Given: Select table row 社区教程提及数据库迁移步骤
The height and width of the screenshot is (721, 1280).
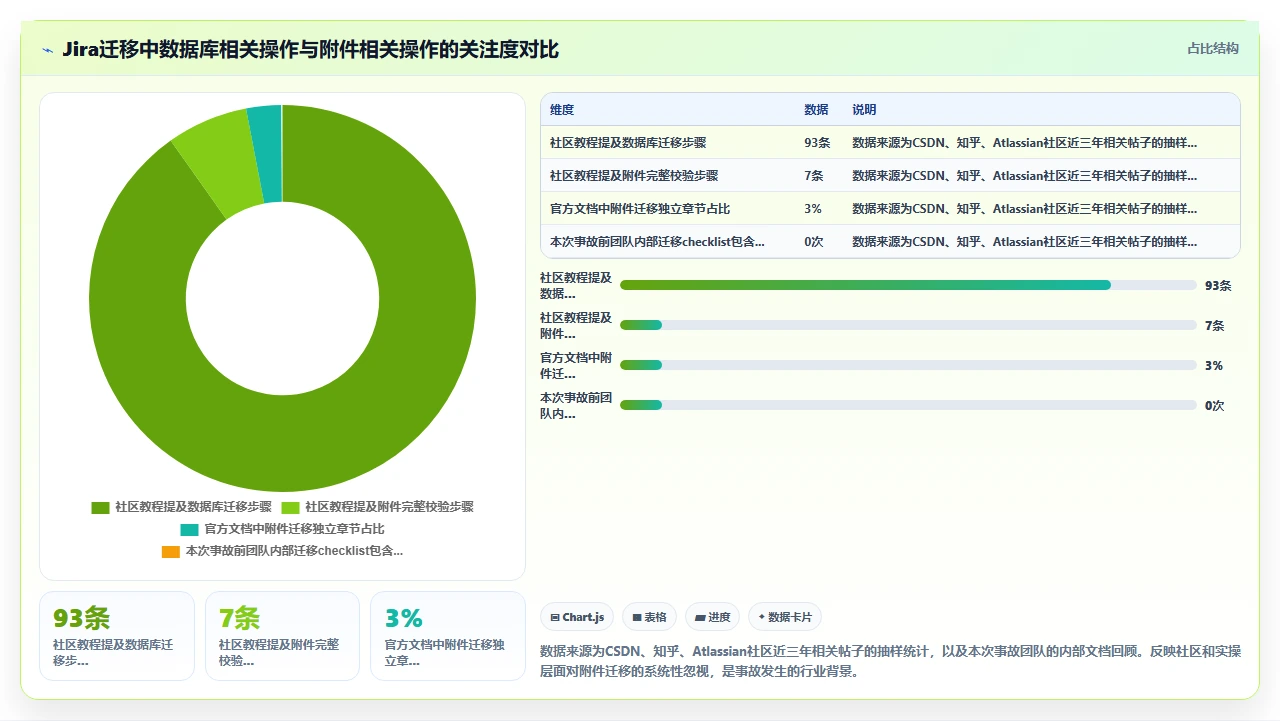Looking at the screenshot, I should click(890, 143).
